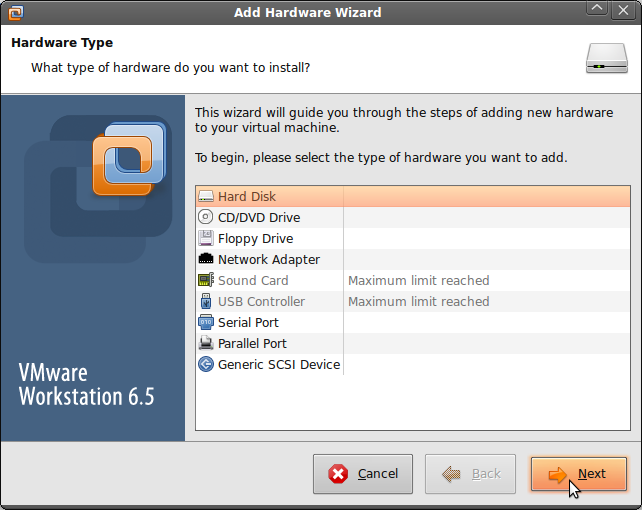Click the greyed "USB Controller" entry
The image size is (642, 510).
tap(261, 302)
